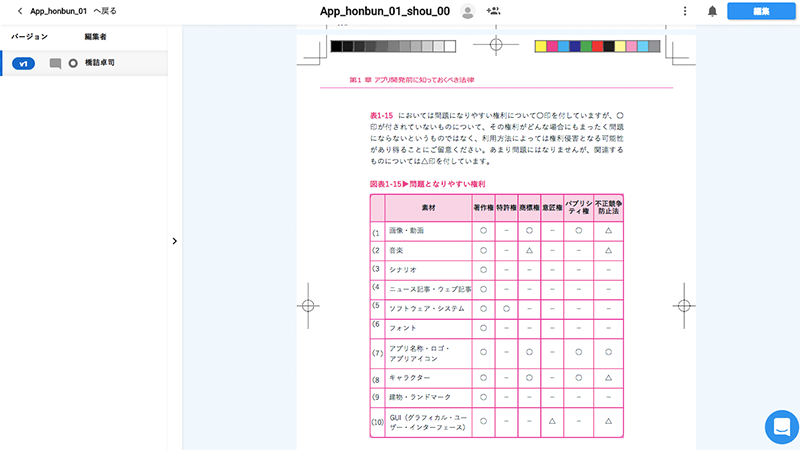Click the document title App_honbun_01_shou_00
The image size is (800, 450).
[385, 11]
